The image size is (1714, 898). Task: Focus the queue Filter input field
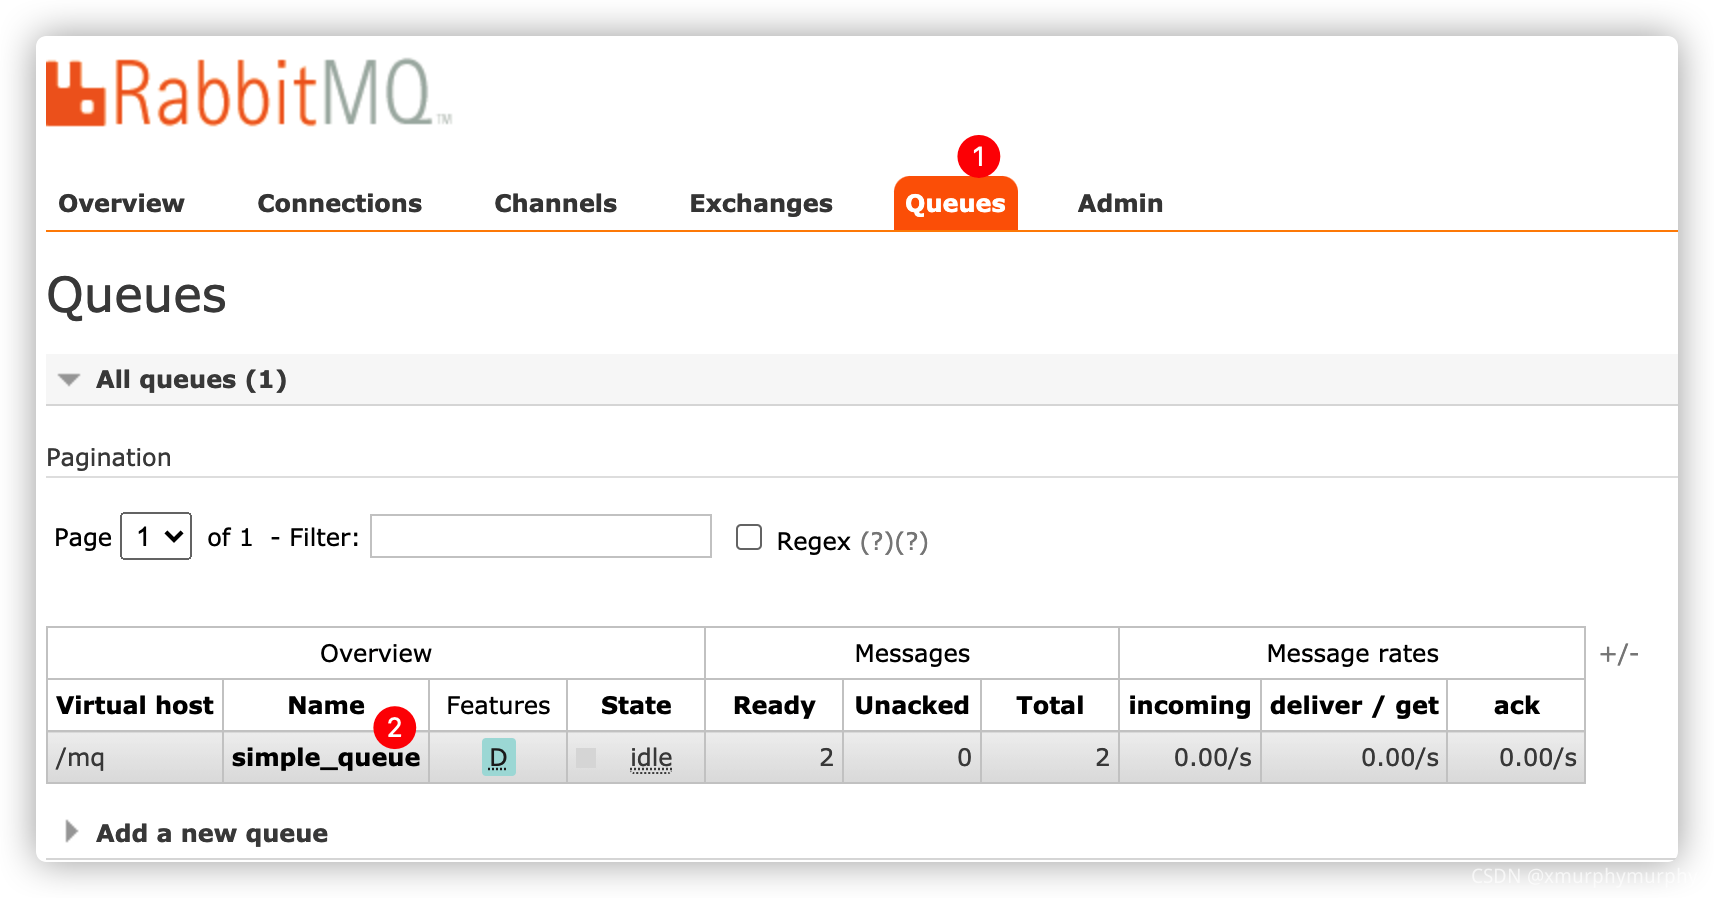[x=541, y=536]
